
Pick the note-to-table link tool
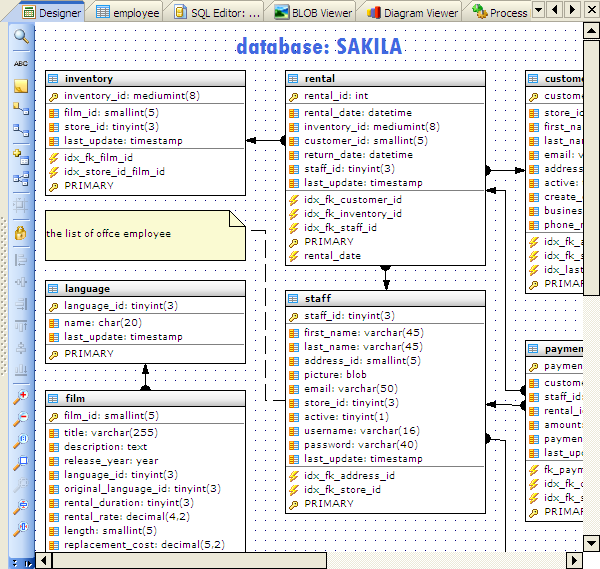[21, 109]
